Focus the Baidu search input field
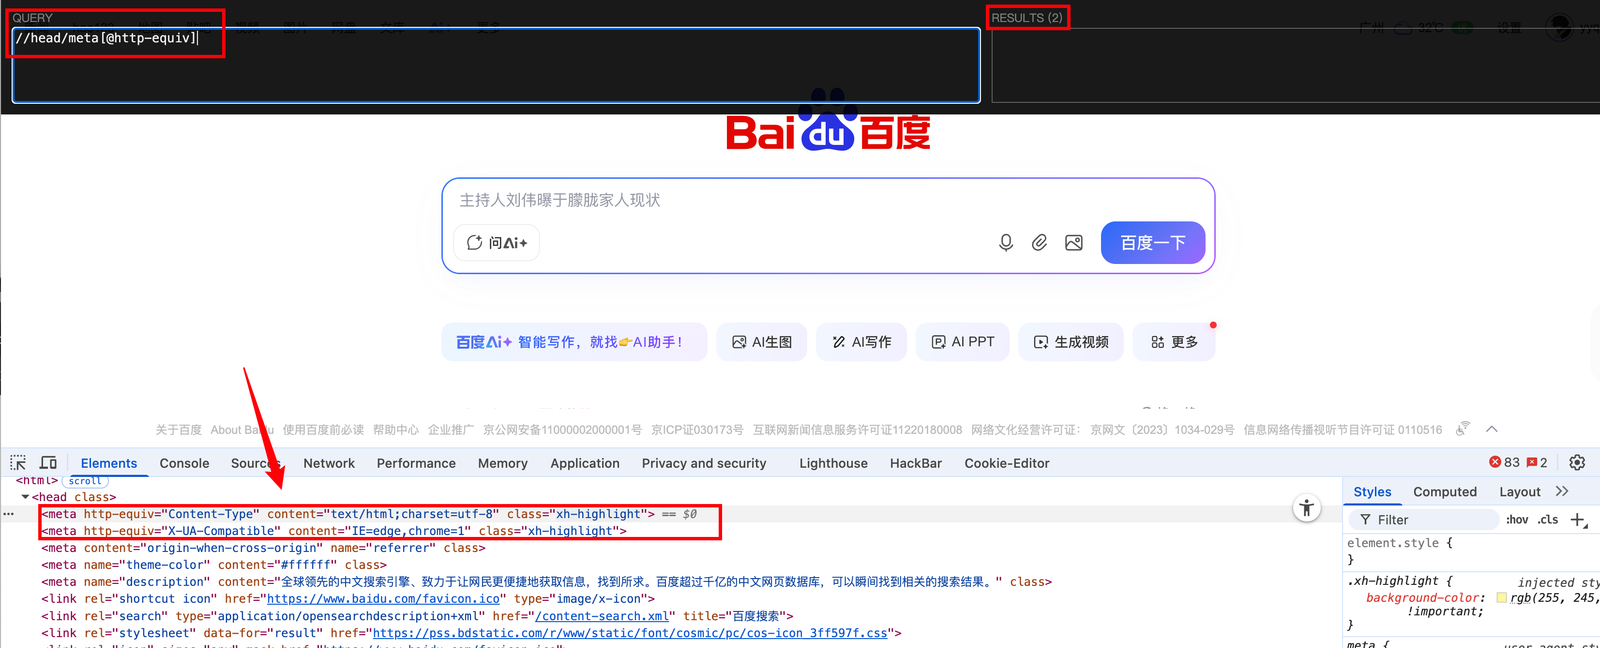Viewport: 1600px width, 648px height. coord(828,200)
